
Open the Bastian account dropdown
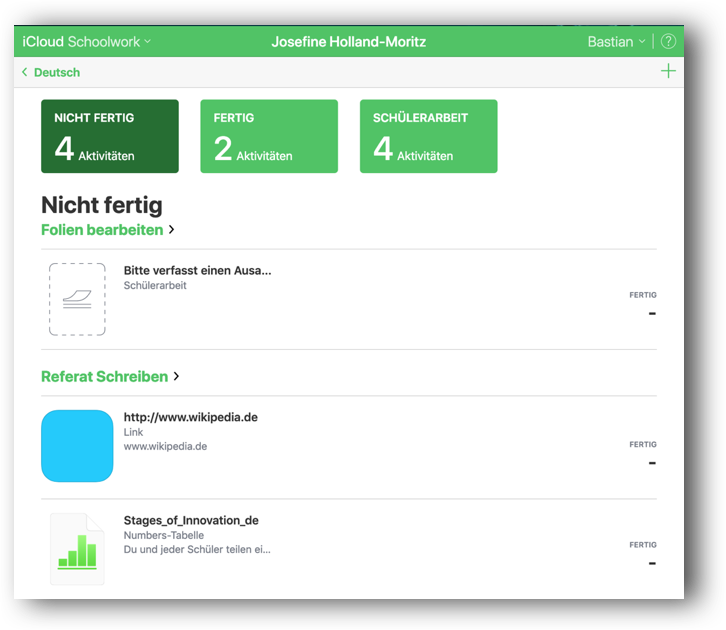616,42
